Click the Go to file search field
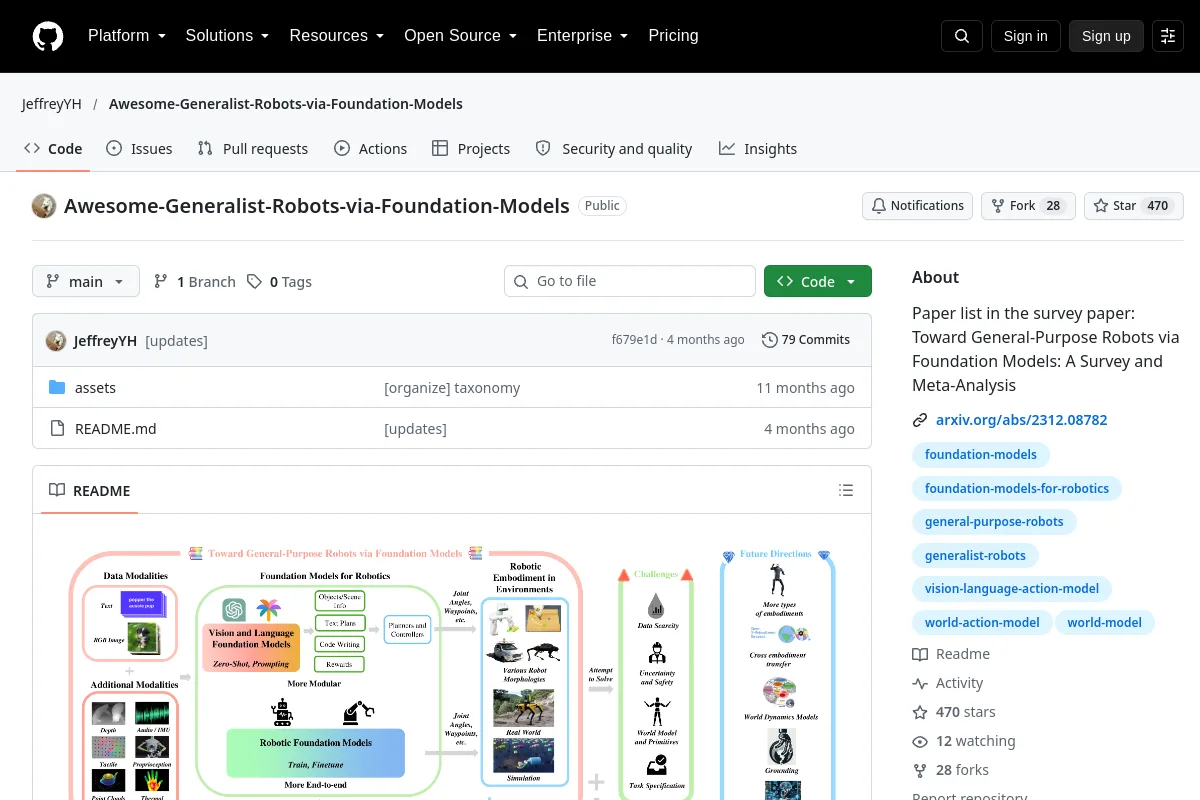This screenshot has height=800, width=1200. [x=630, y=281]
